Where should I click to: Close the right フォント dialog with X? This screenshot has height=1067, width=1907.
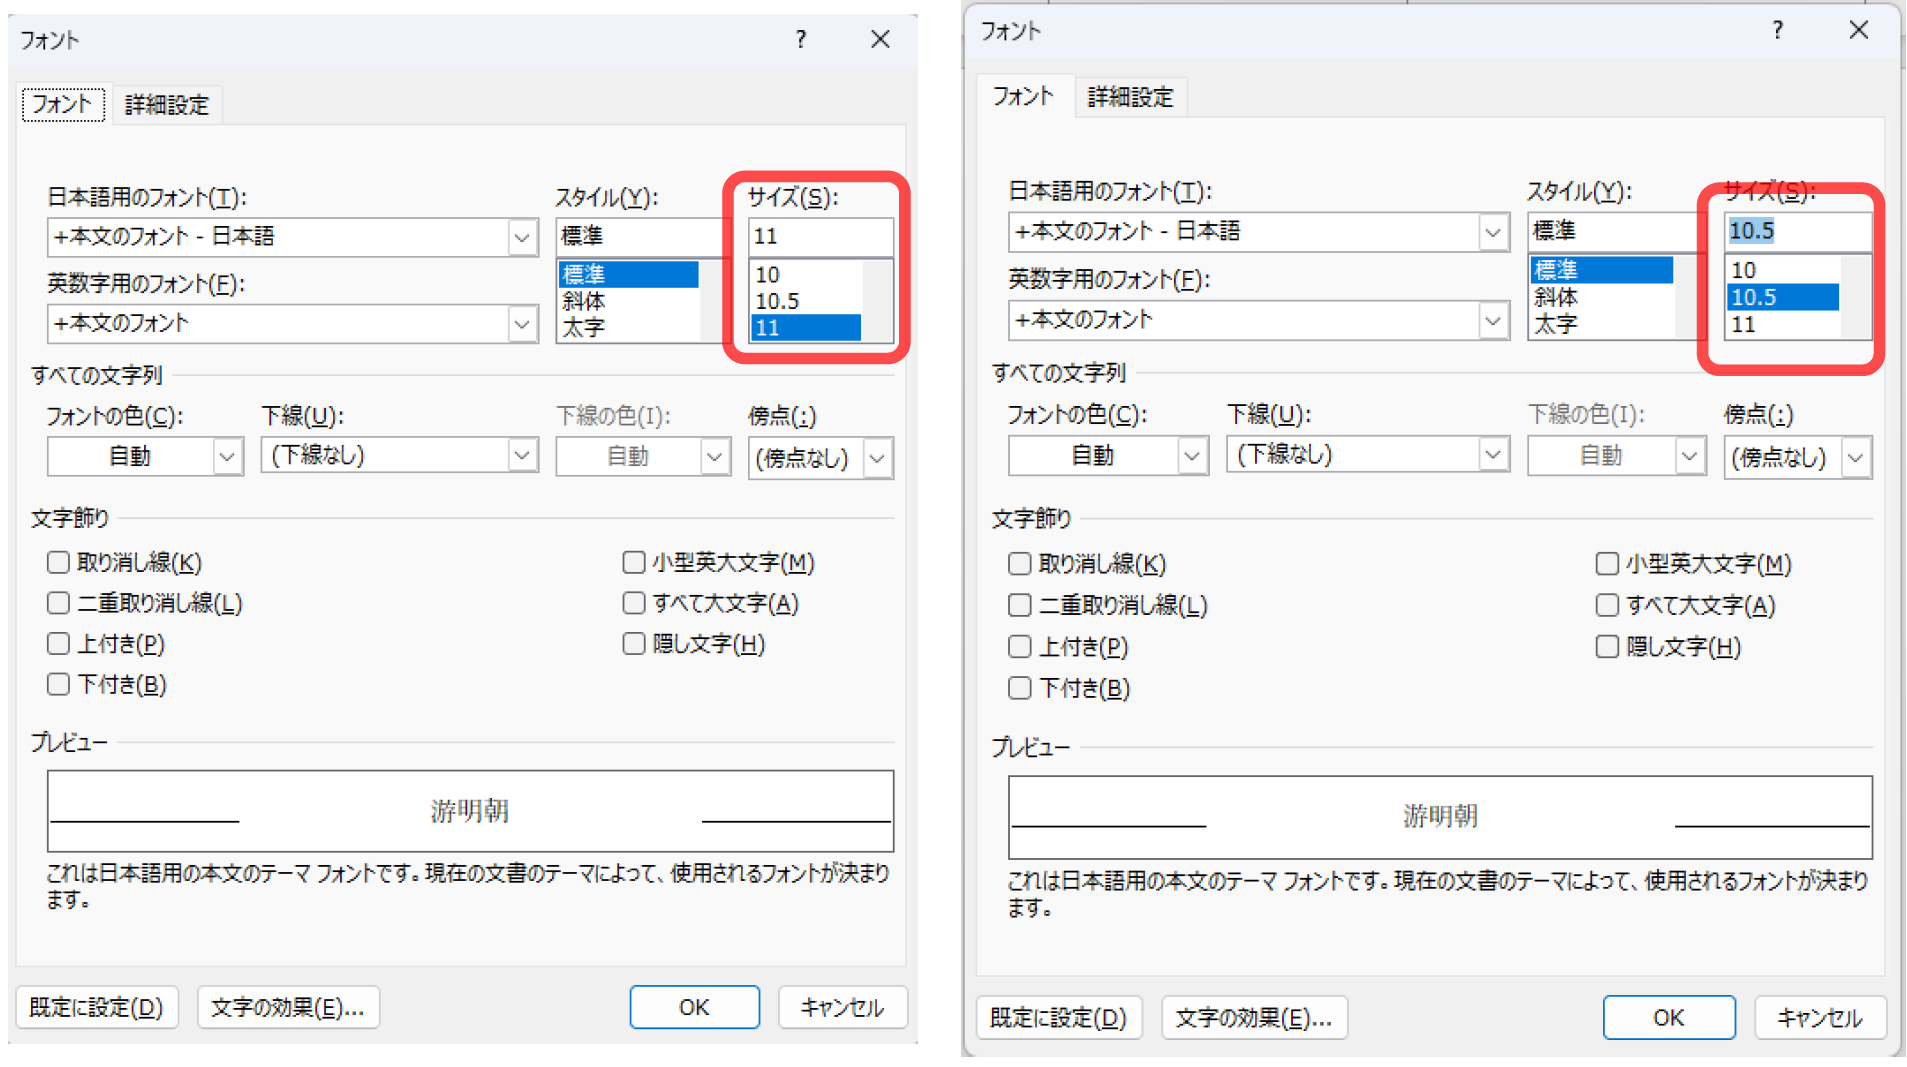[1859, 30]
